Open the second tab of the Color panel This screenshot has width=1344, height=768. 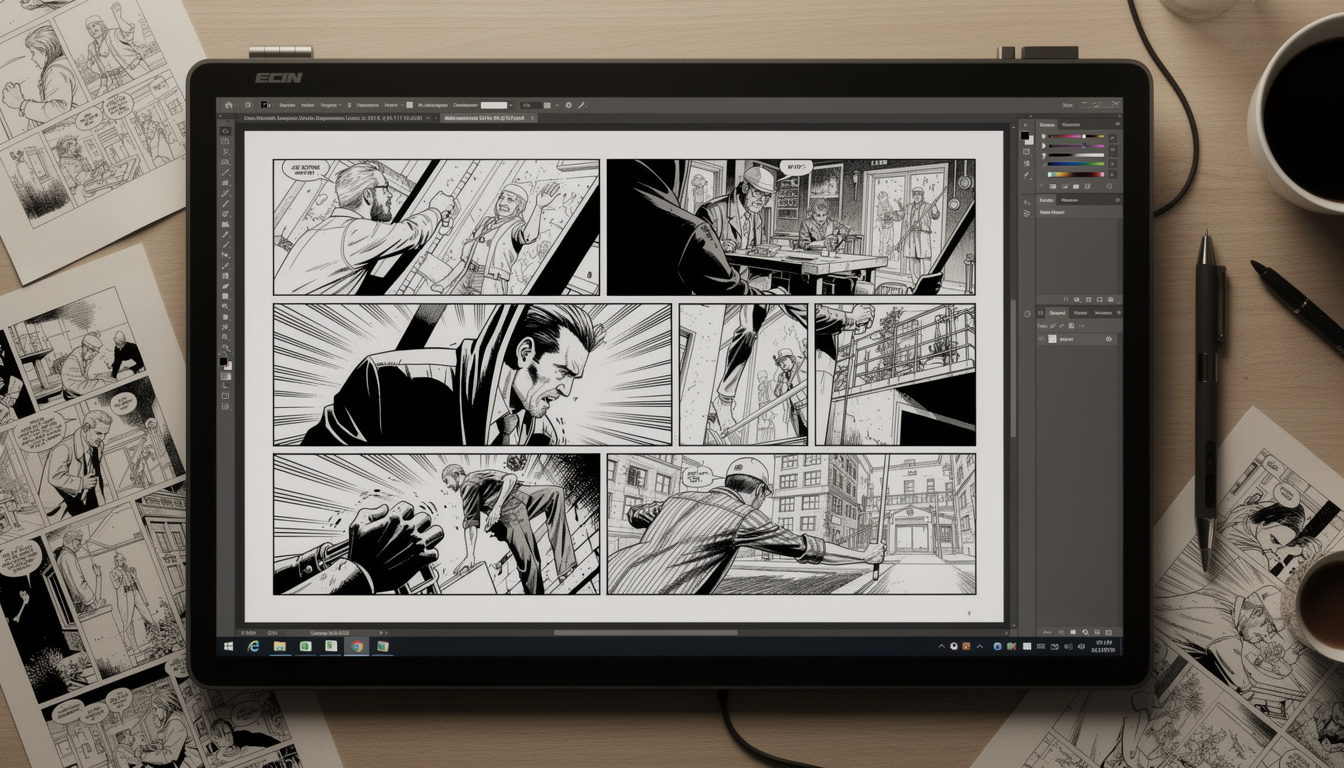pos(1071,125)
